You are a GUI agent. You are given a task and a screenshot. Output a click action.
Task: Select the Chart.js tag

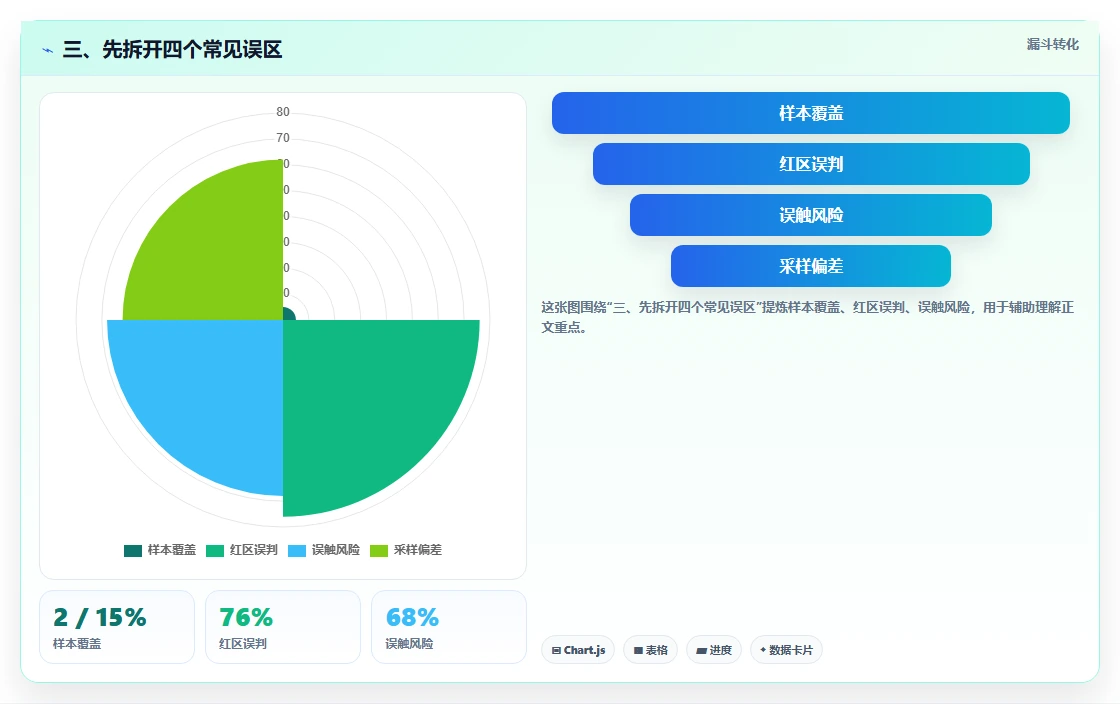(578, 650)
